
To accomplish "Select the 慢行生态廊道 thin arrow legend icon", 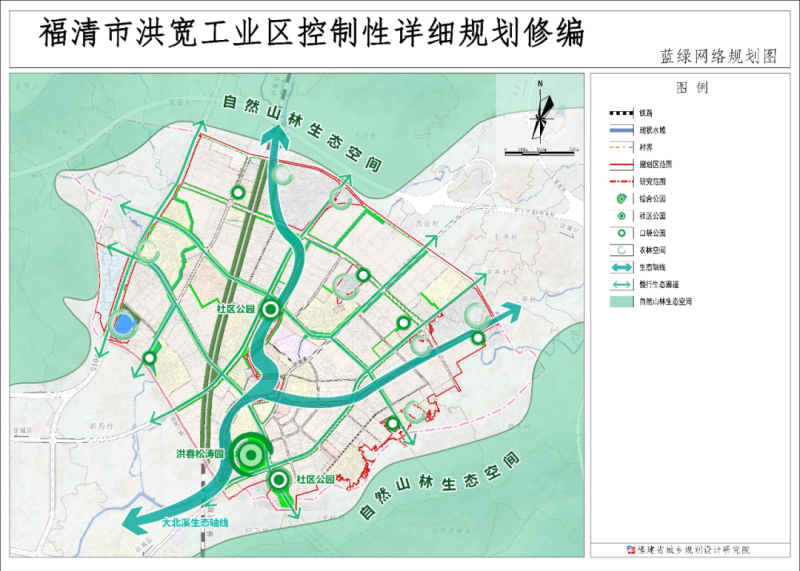I will (x=620, y=284).
